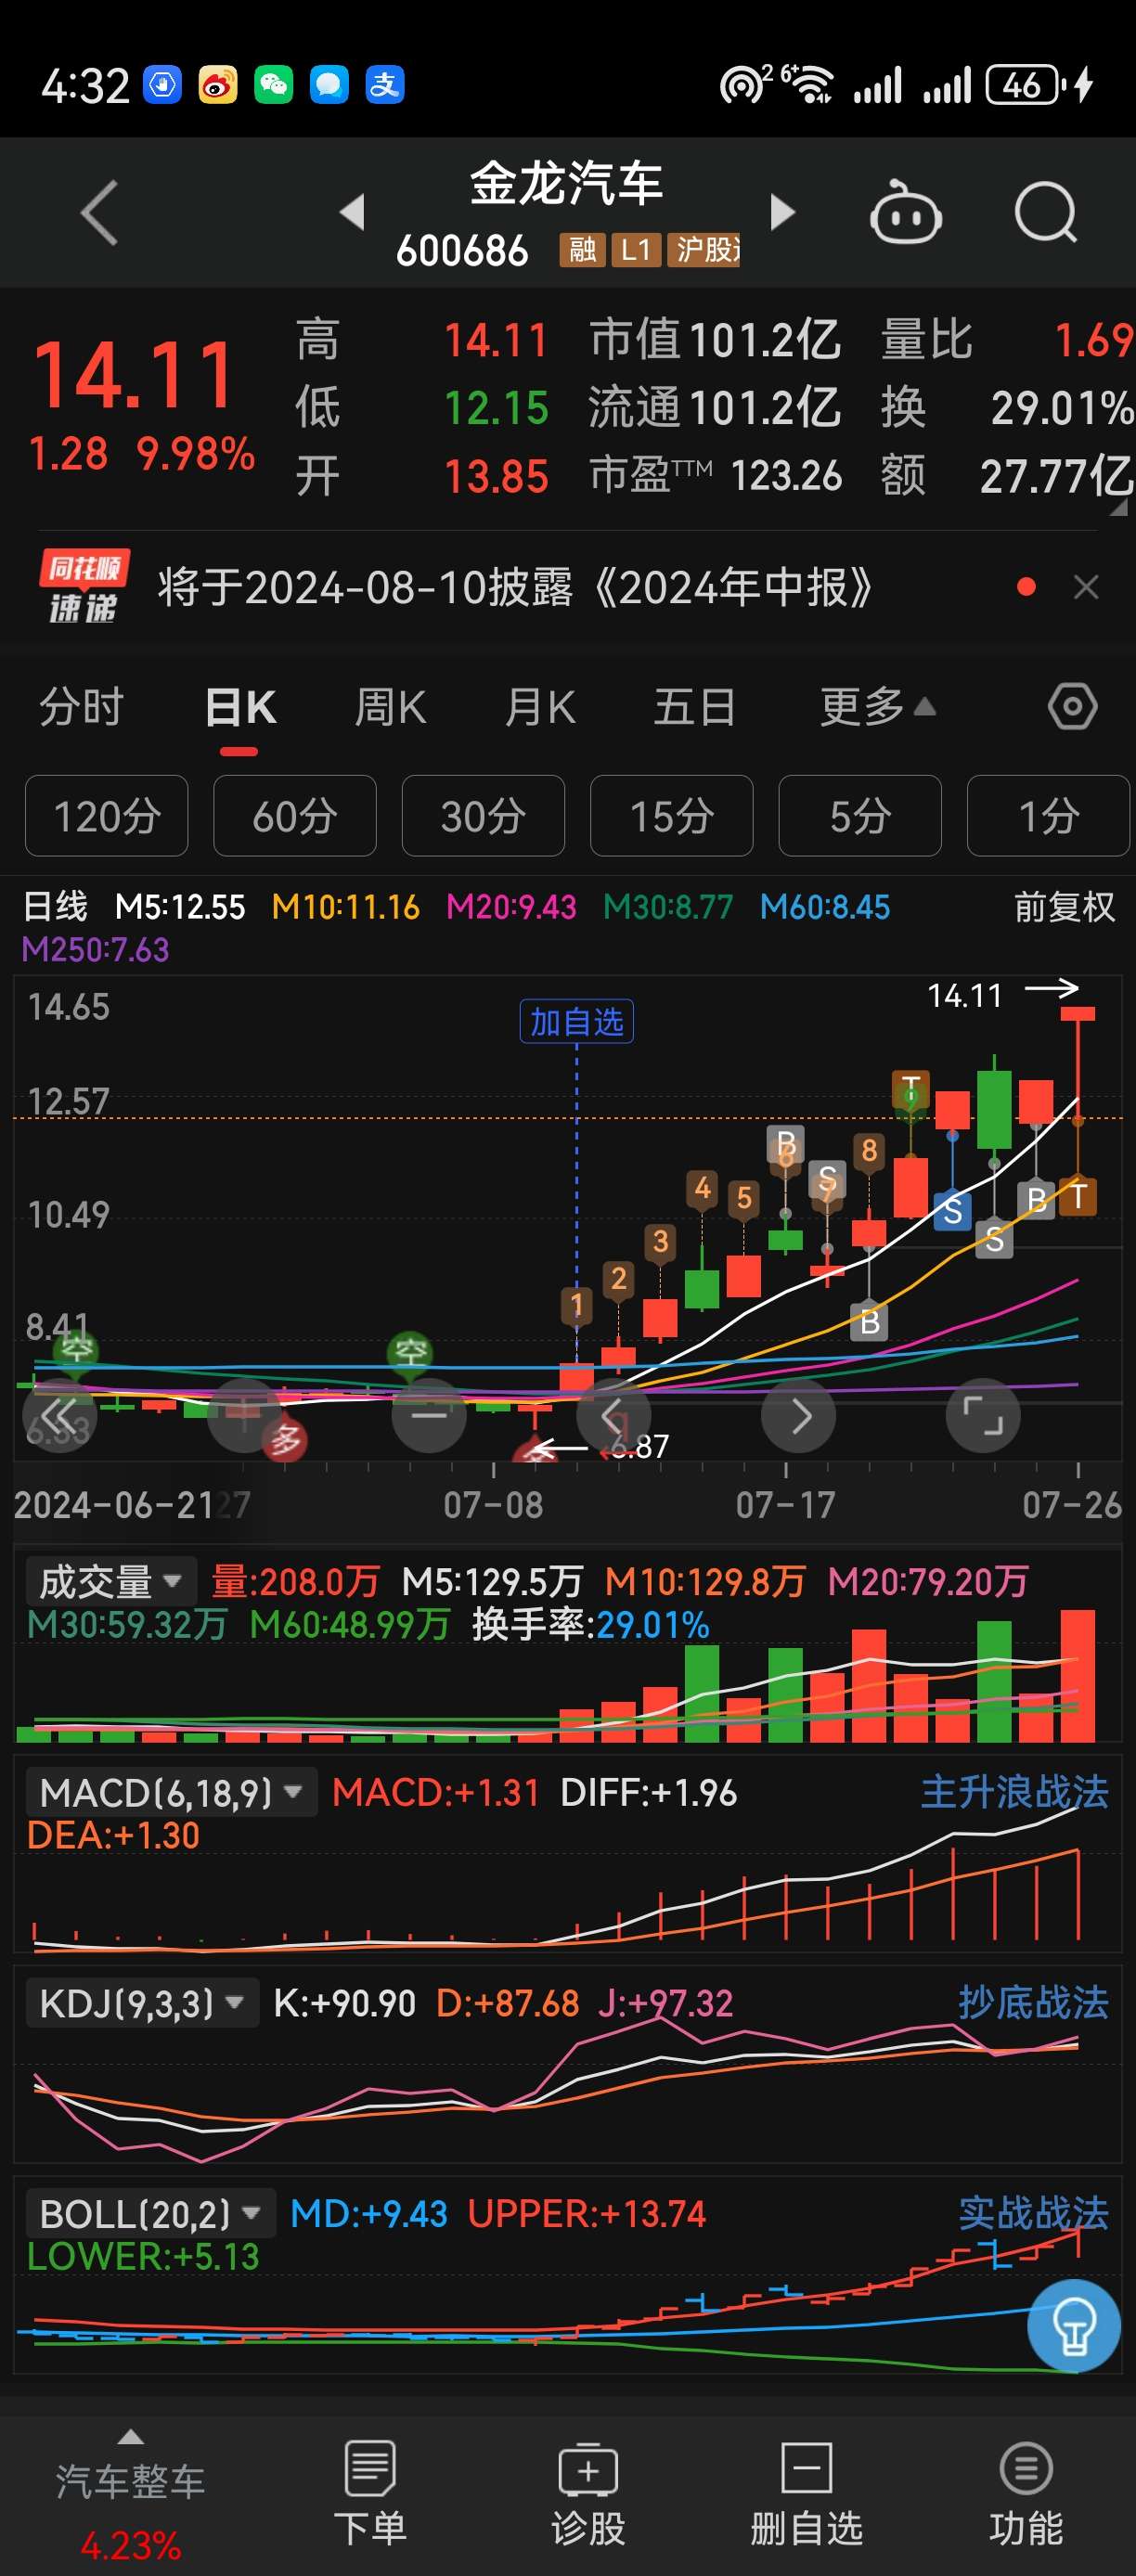
Task: Zoom out chart with minus button
Action: click(x=429, y=1416)
